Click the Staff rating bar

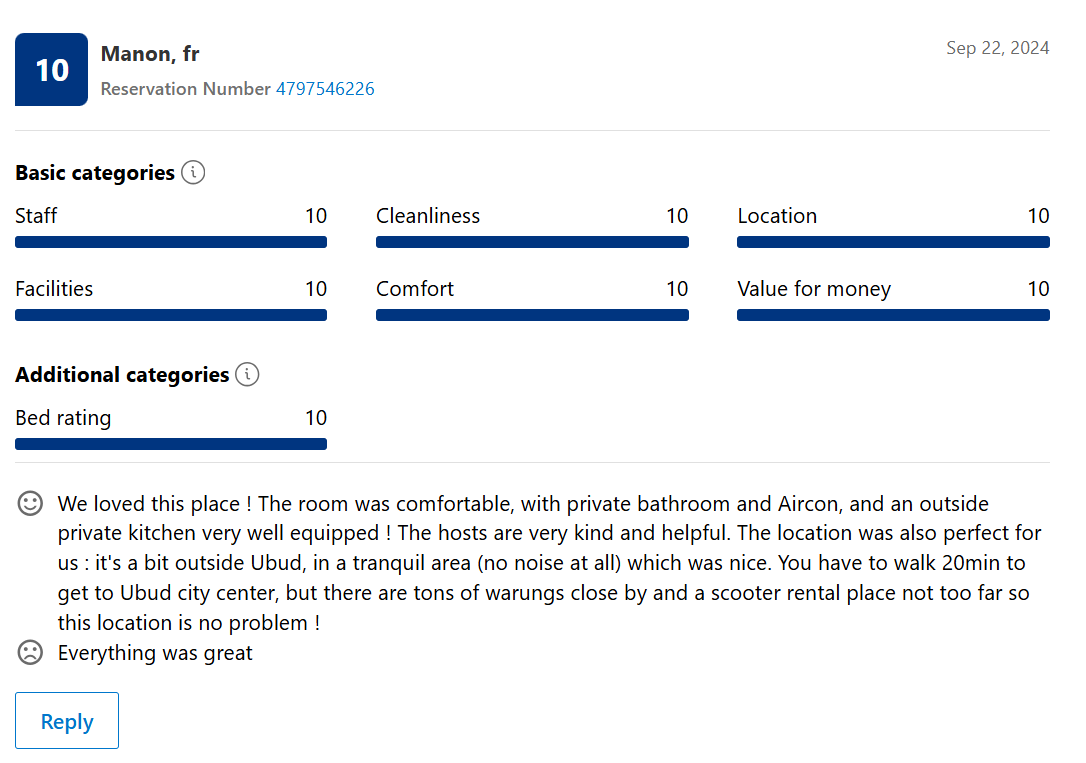tap(171, 242)
